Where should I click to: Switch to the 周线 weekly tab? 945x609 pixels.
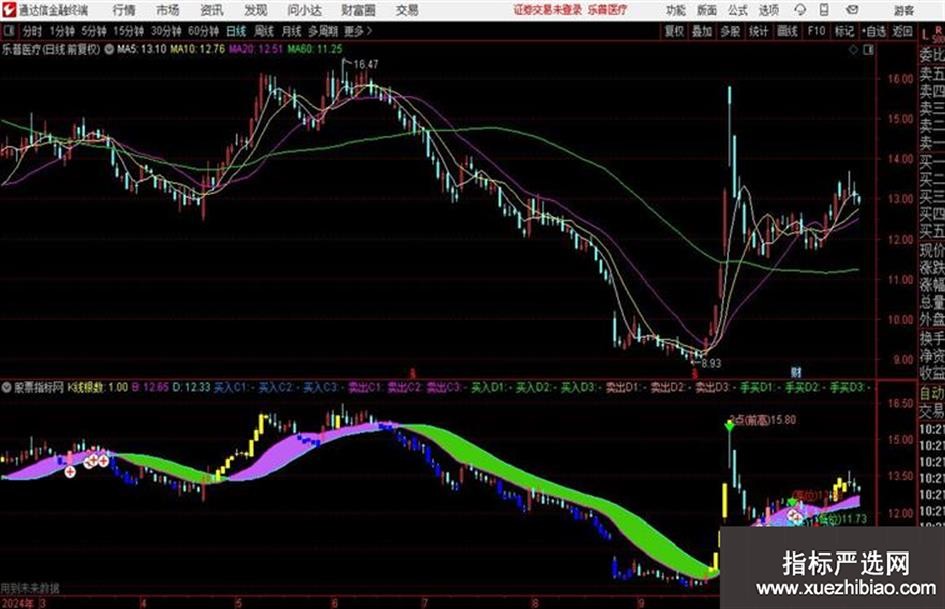264,31
